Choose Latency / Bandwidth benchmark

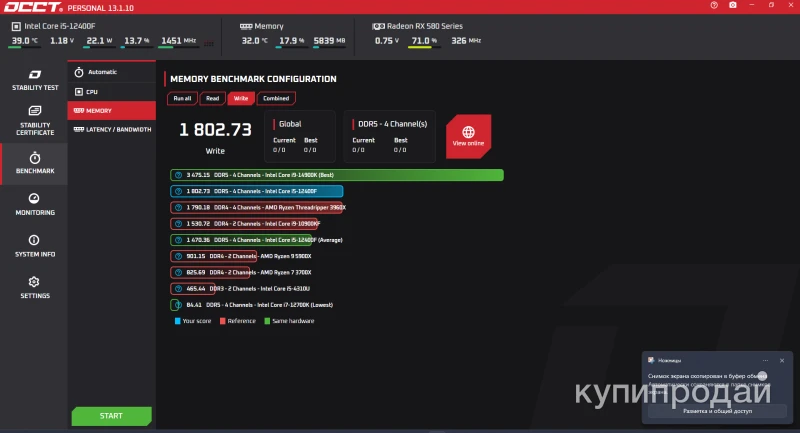click(x=112, y=129)
